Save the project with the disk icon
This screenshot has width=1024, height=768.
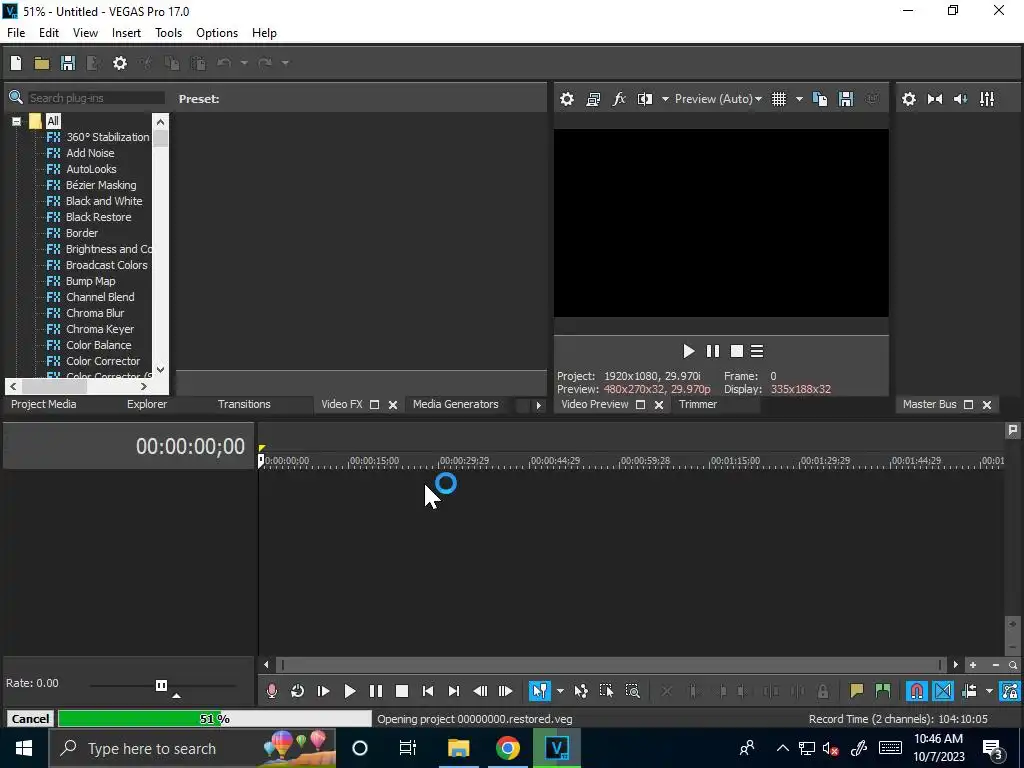coord(68,63)
